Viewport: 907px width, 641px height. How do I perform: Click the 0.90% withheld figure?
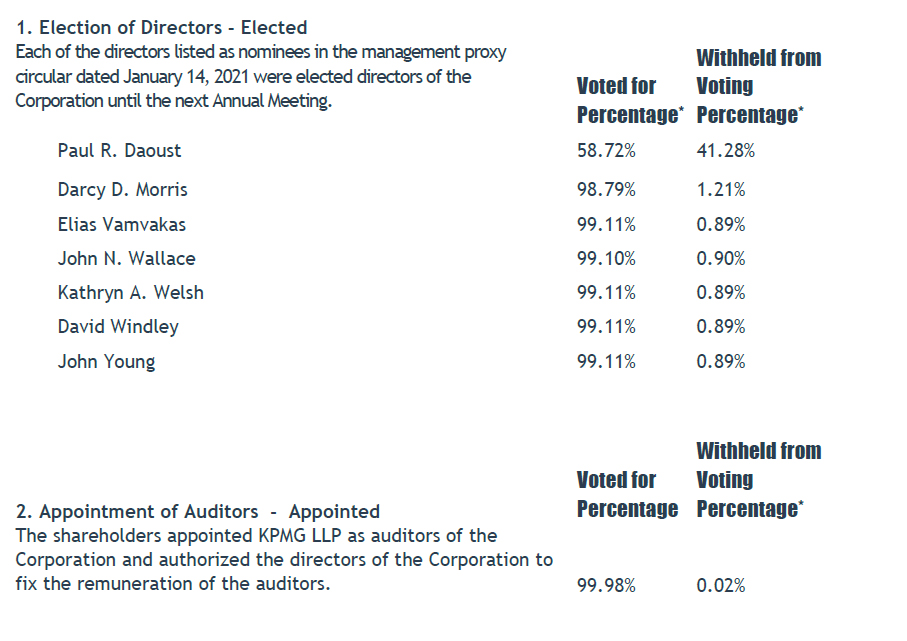(721, 259)
